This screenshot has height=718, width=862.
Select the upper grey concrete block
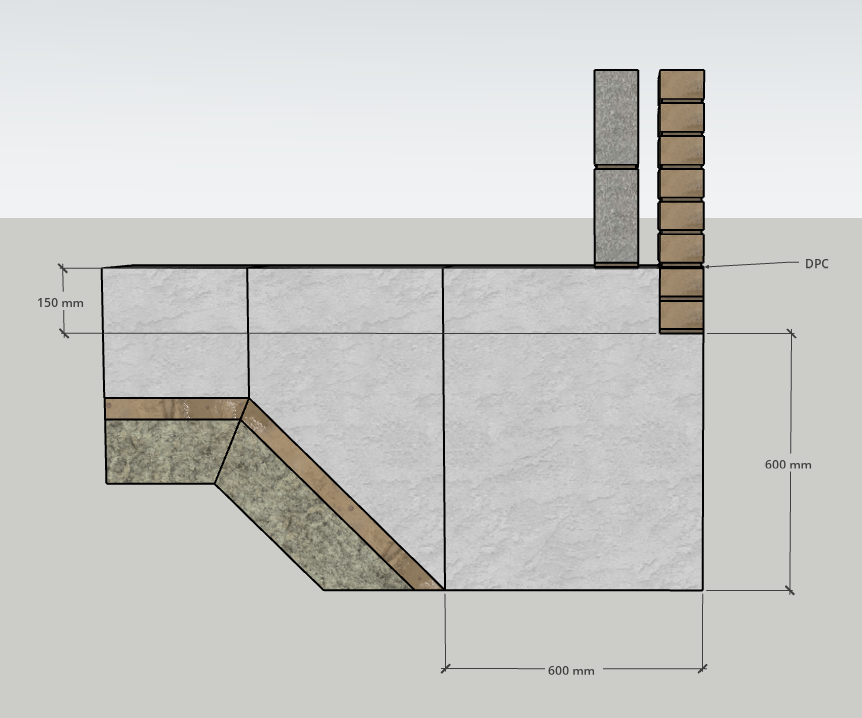coord(616,117)
